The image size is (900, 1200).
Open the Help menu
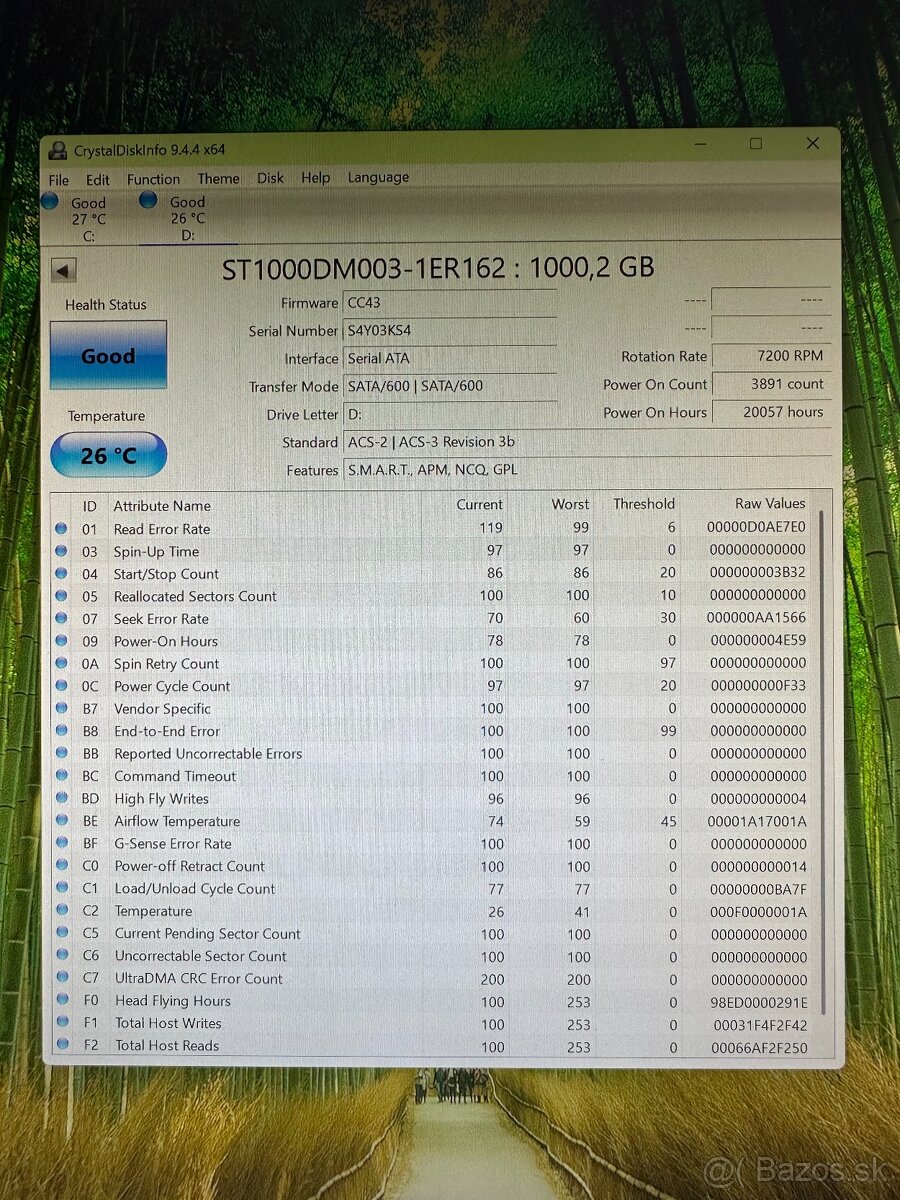click(316, 177)
